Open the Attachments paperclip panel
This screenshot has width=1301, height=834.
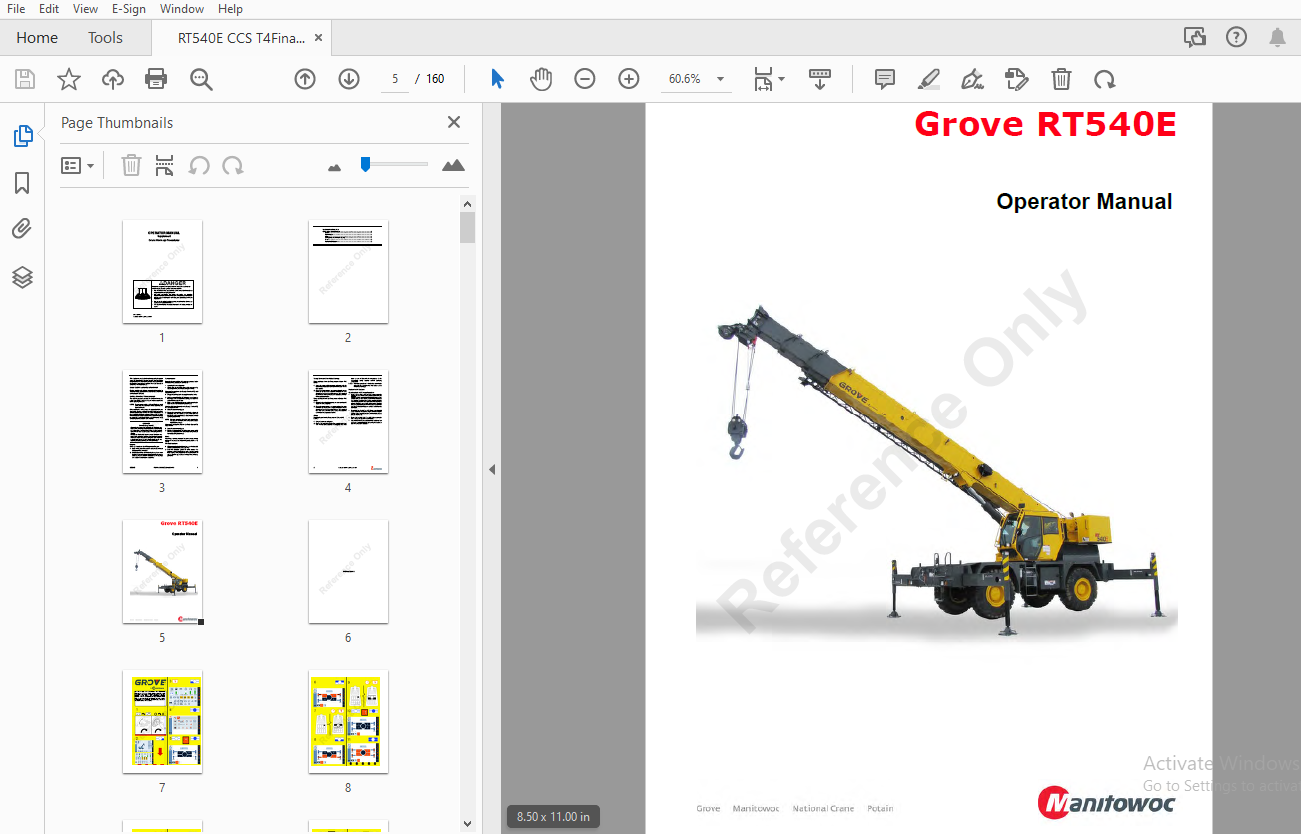[x=23, y=229]
